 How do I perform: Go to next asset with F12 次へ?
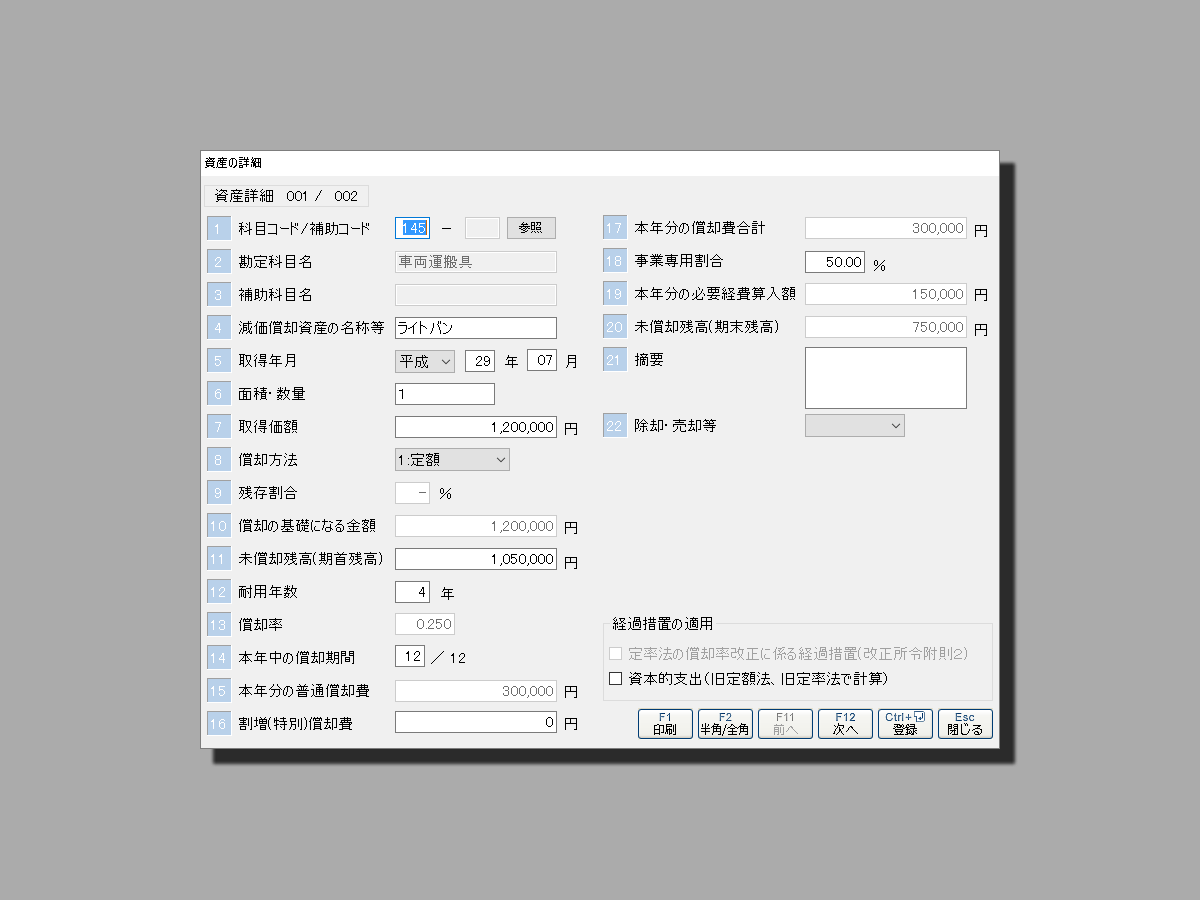click(845, 724)
